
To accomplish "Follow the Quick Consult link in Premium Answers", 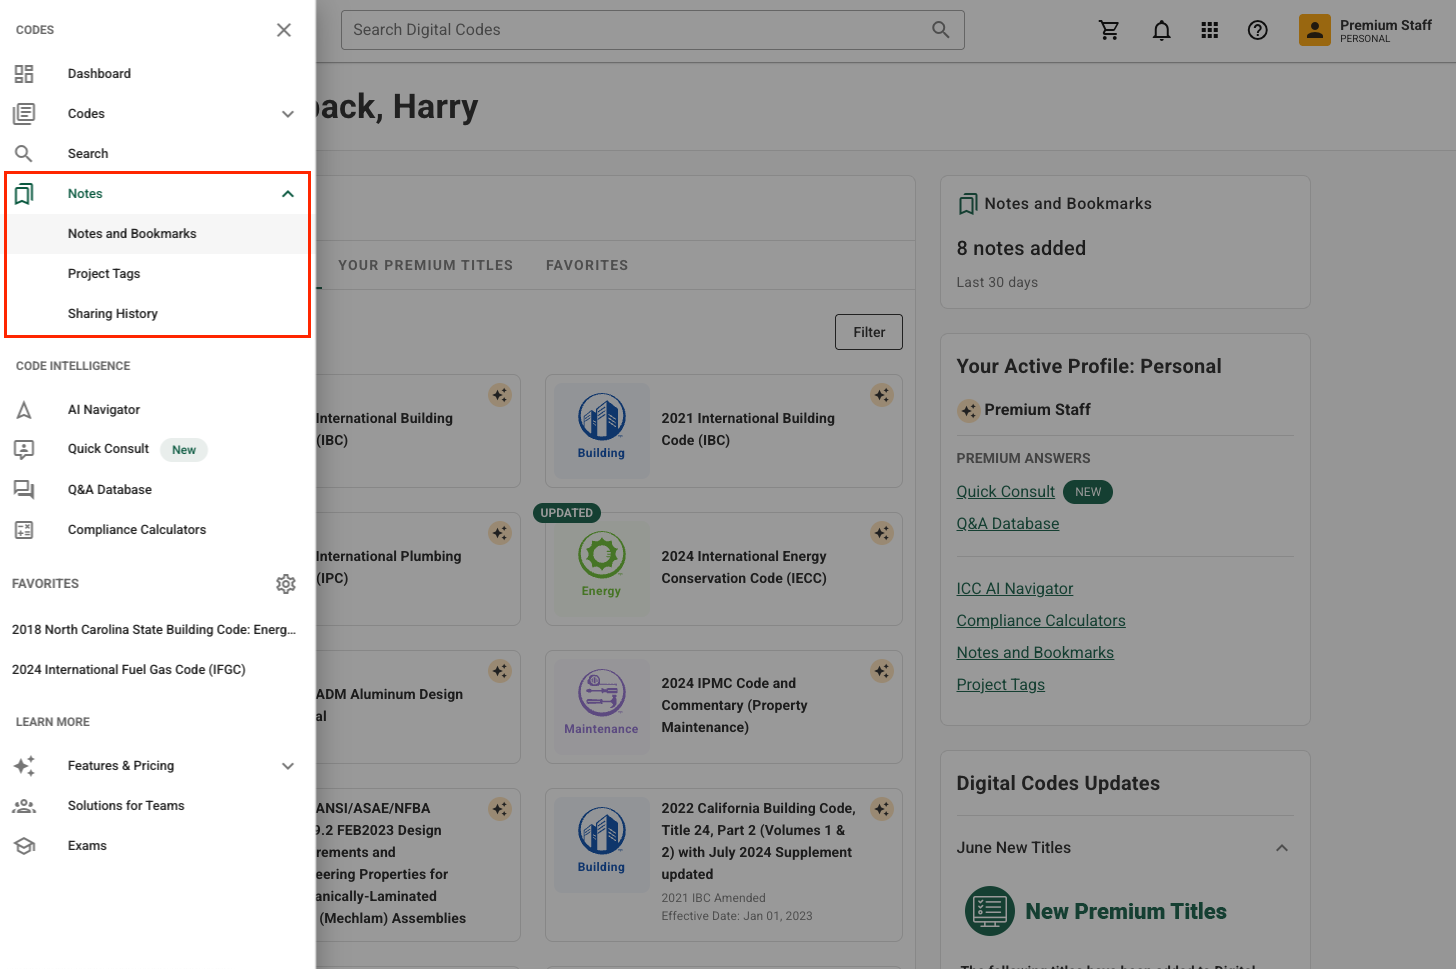I will [x=1005, y=492].
